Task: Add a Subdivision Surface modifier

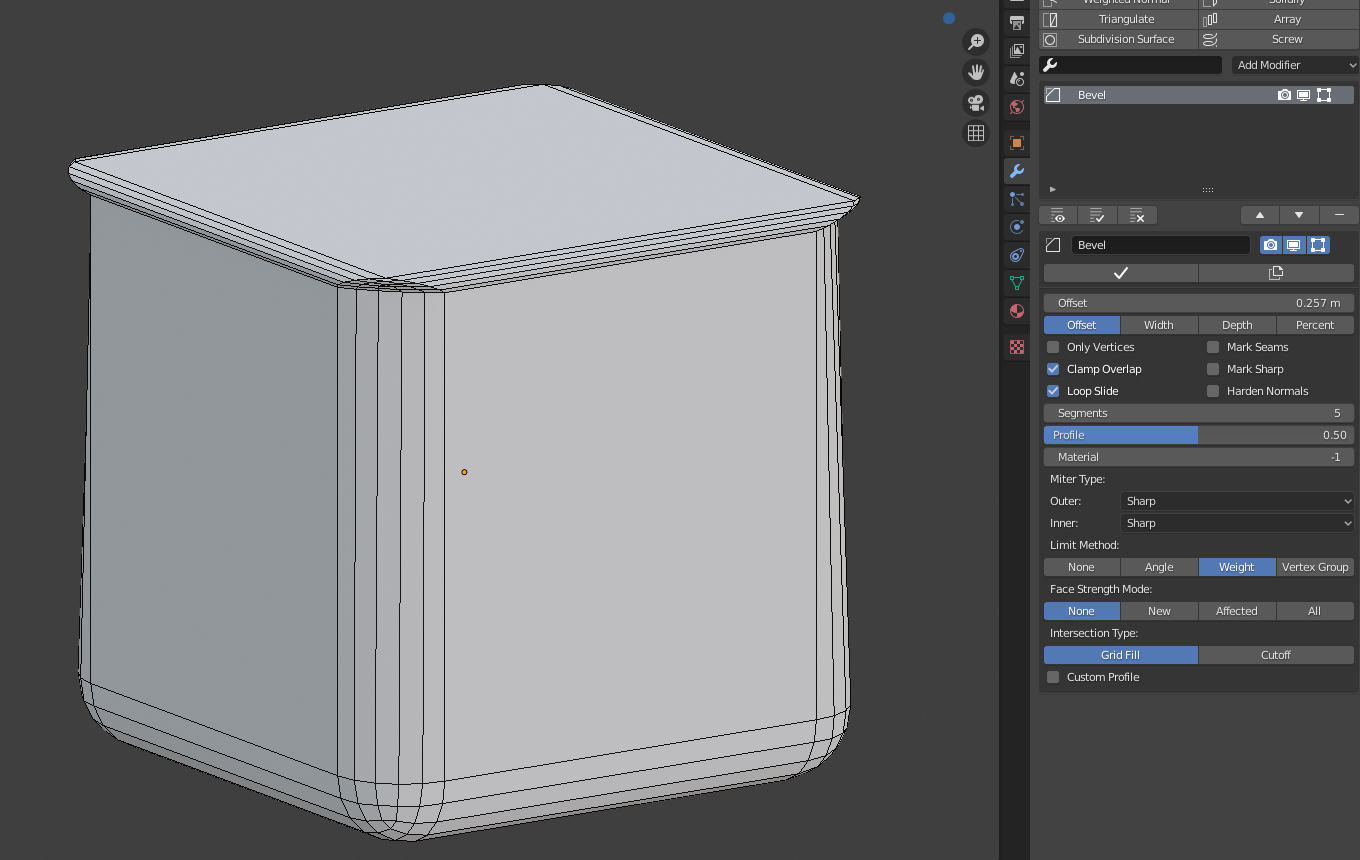Action: (x=1119, y=39)
